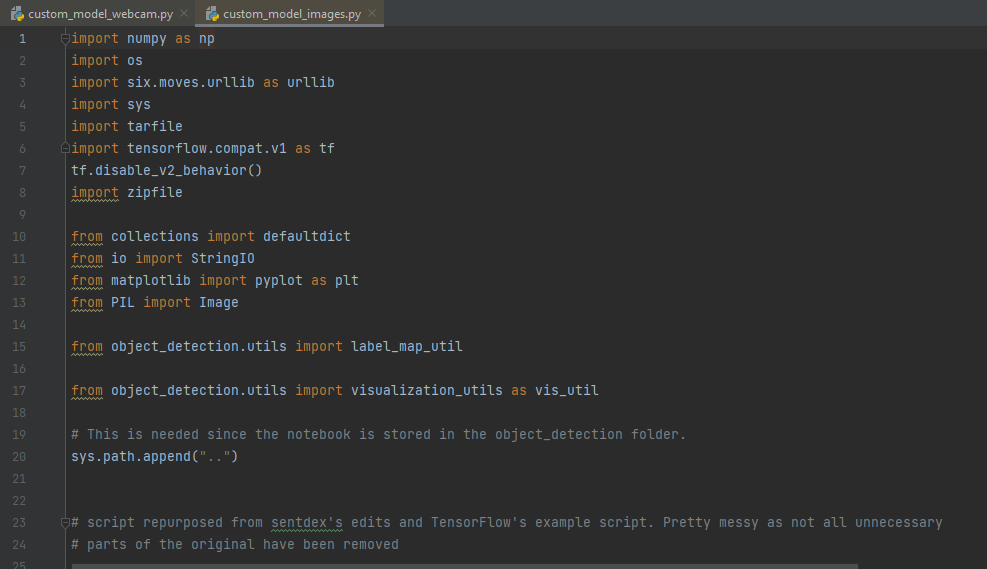The image size is (987, 569).
Task: Click 'os' module name on line 2
Action: click(135, 61)
